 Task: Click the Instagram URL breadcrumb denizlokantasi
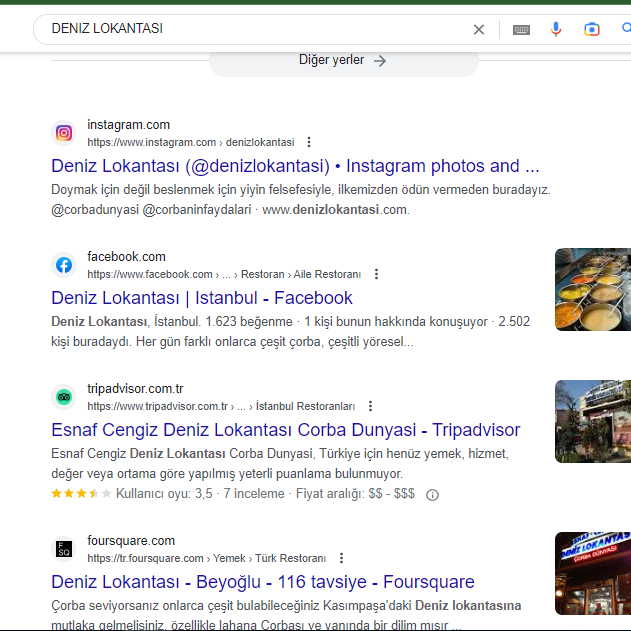[260, 142]
